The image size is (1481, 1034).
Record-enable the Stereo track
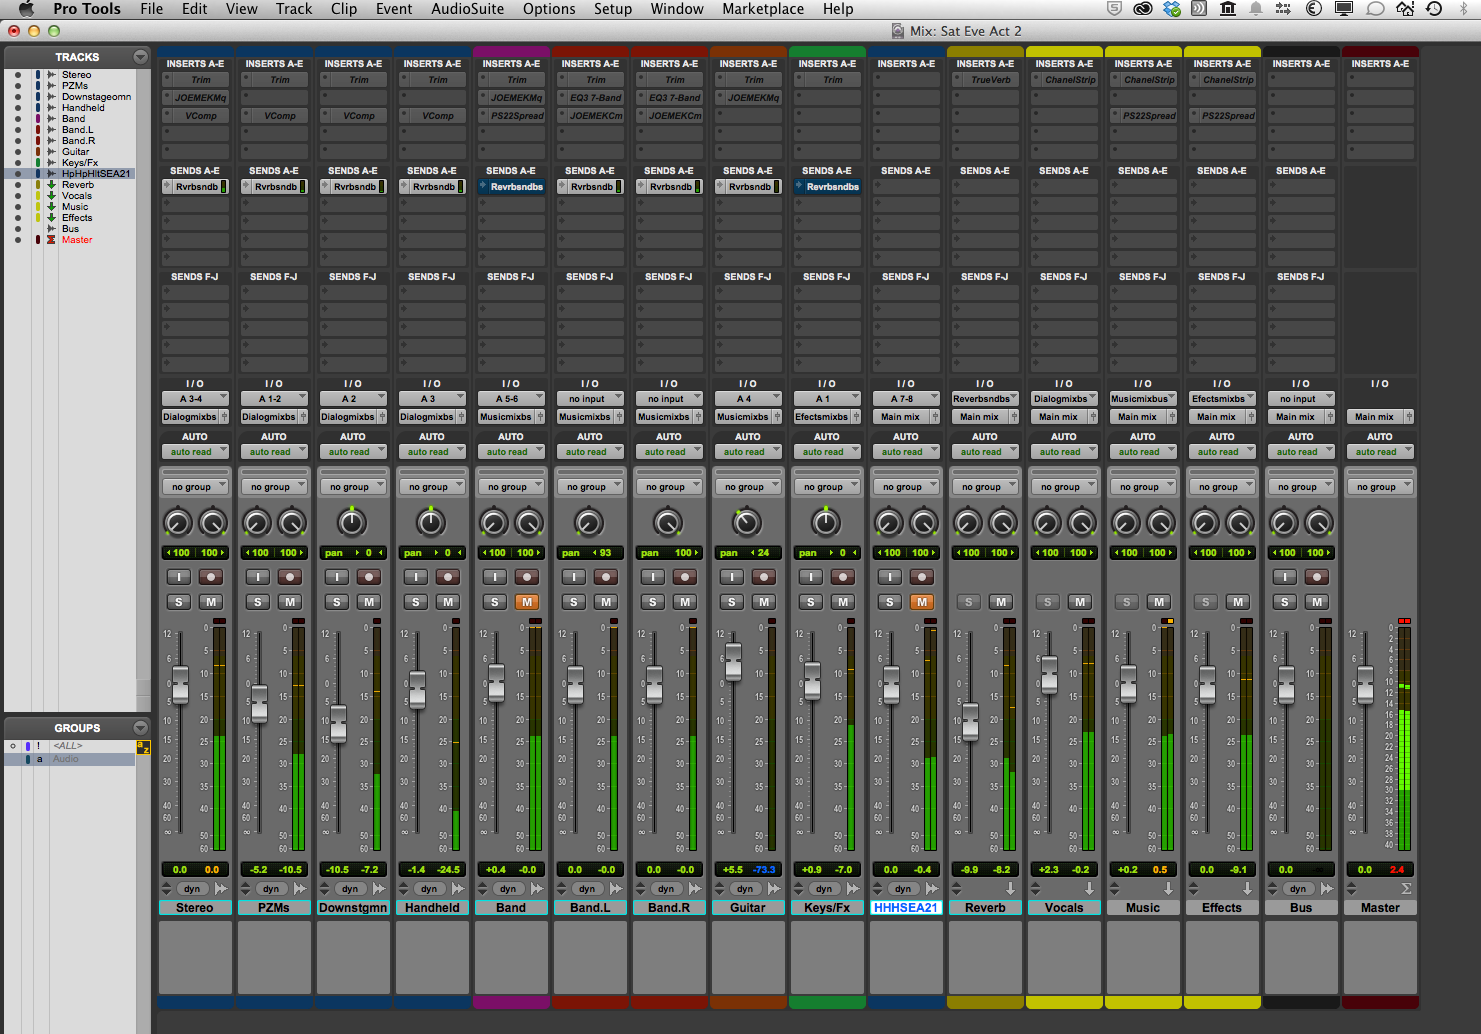tap(210, 577)
